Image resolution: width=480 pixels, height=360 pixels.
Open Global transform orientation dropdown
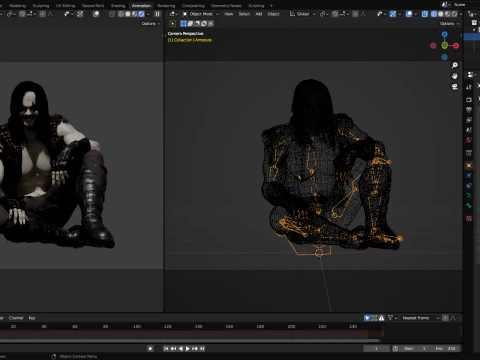pyautogui.click(x=302, y=14)
